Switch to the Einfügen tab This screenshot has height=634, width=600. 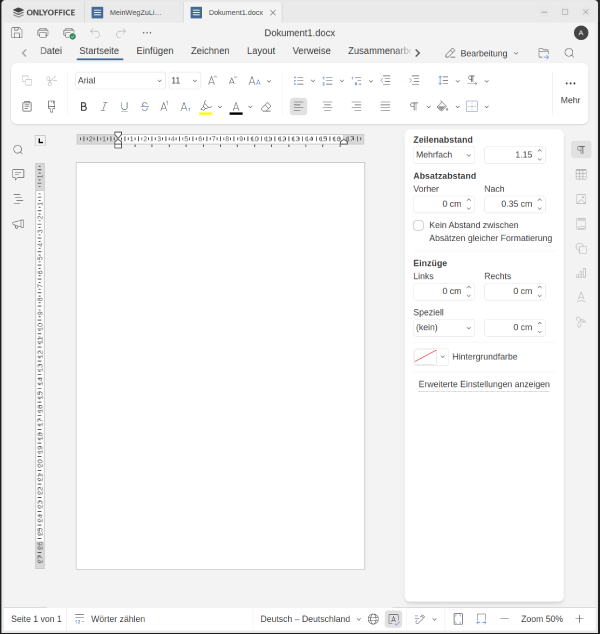155,51
